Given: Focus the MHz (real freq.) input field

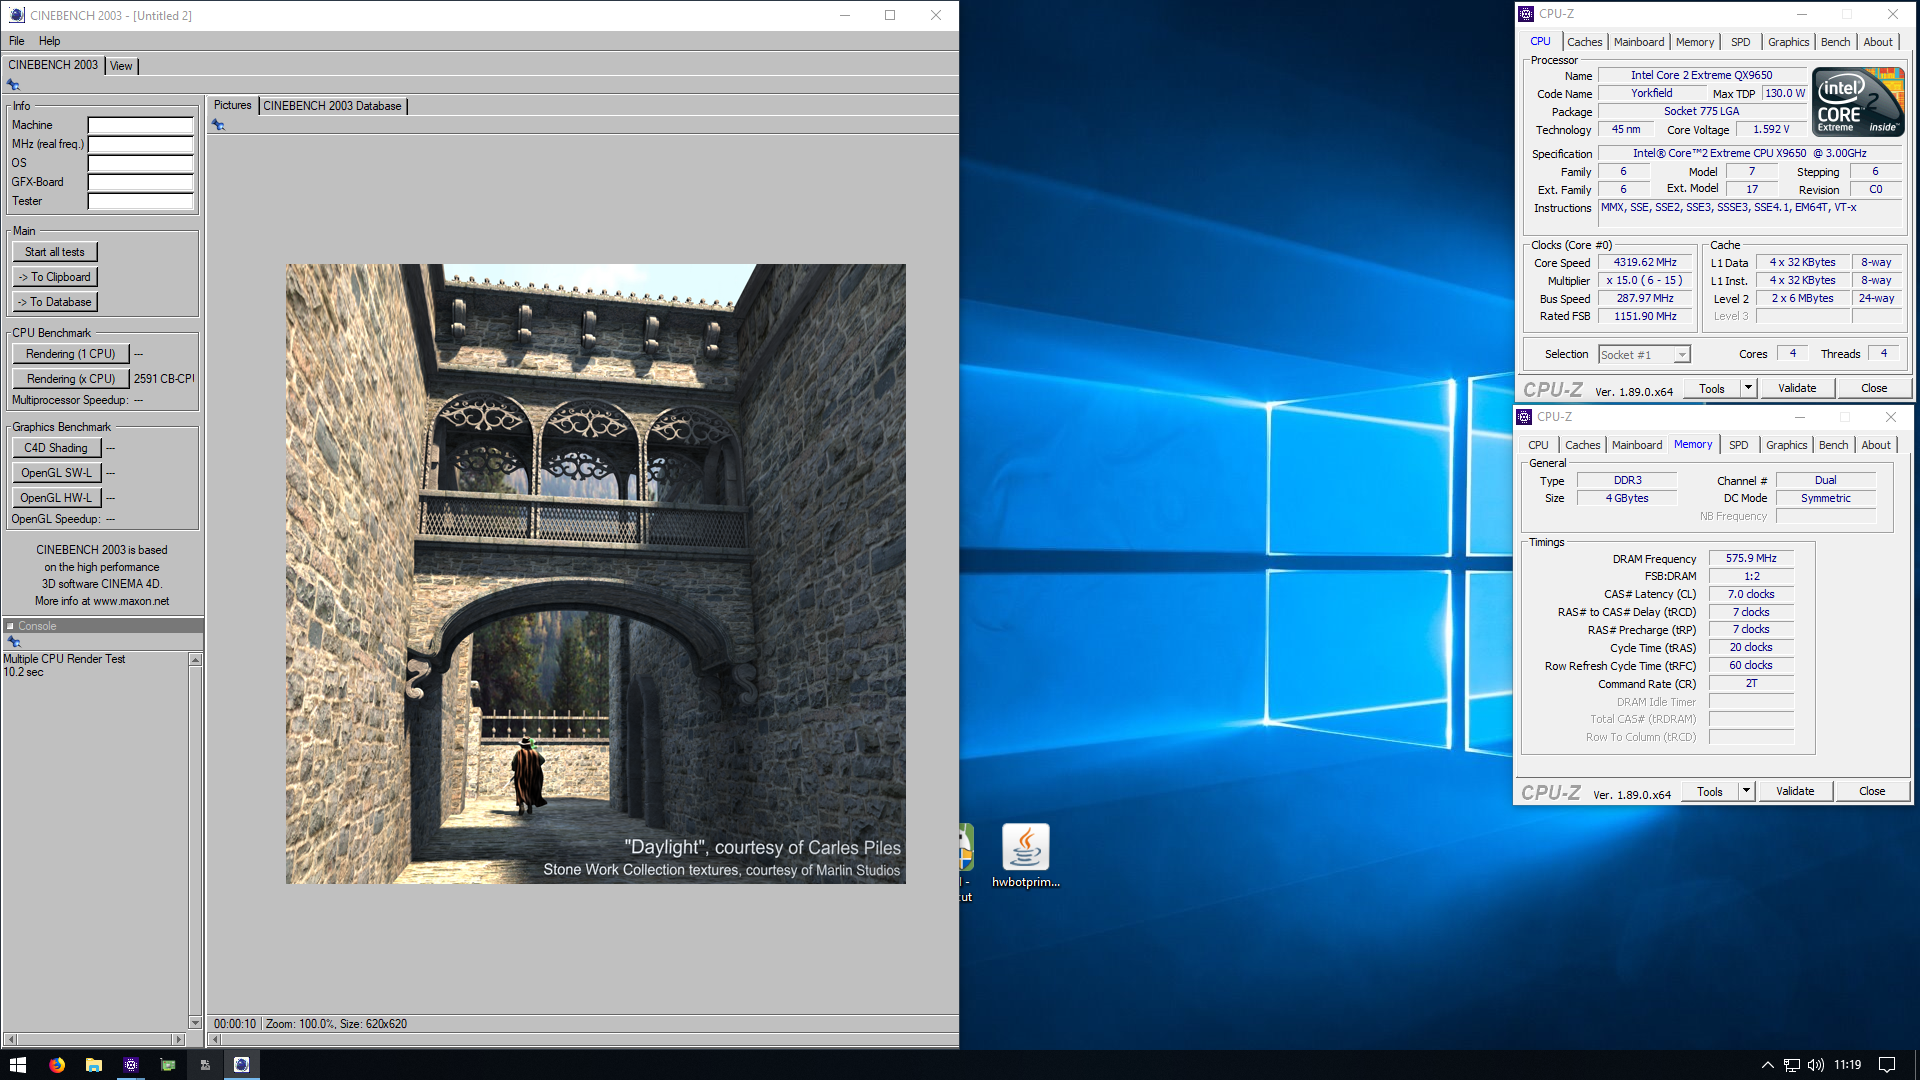Looking at the screenshot, I should [140, 145].
